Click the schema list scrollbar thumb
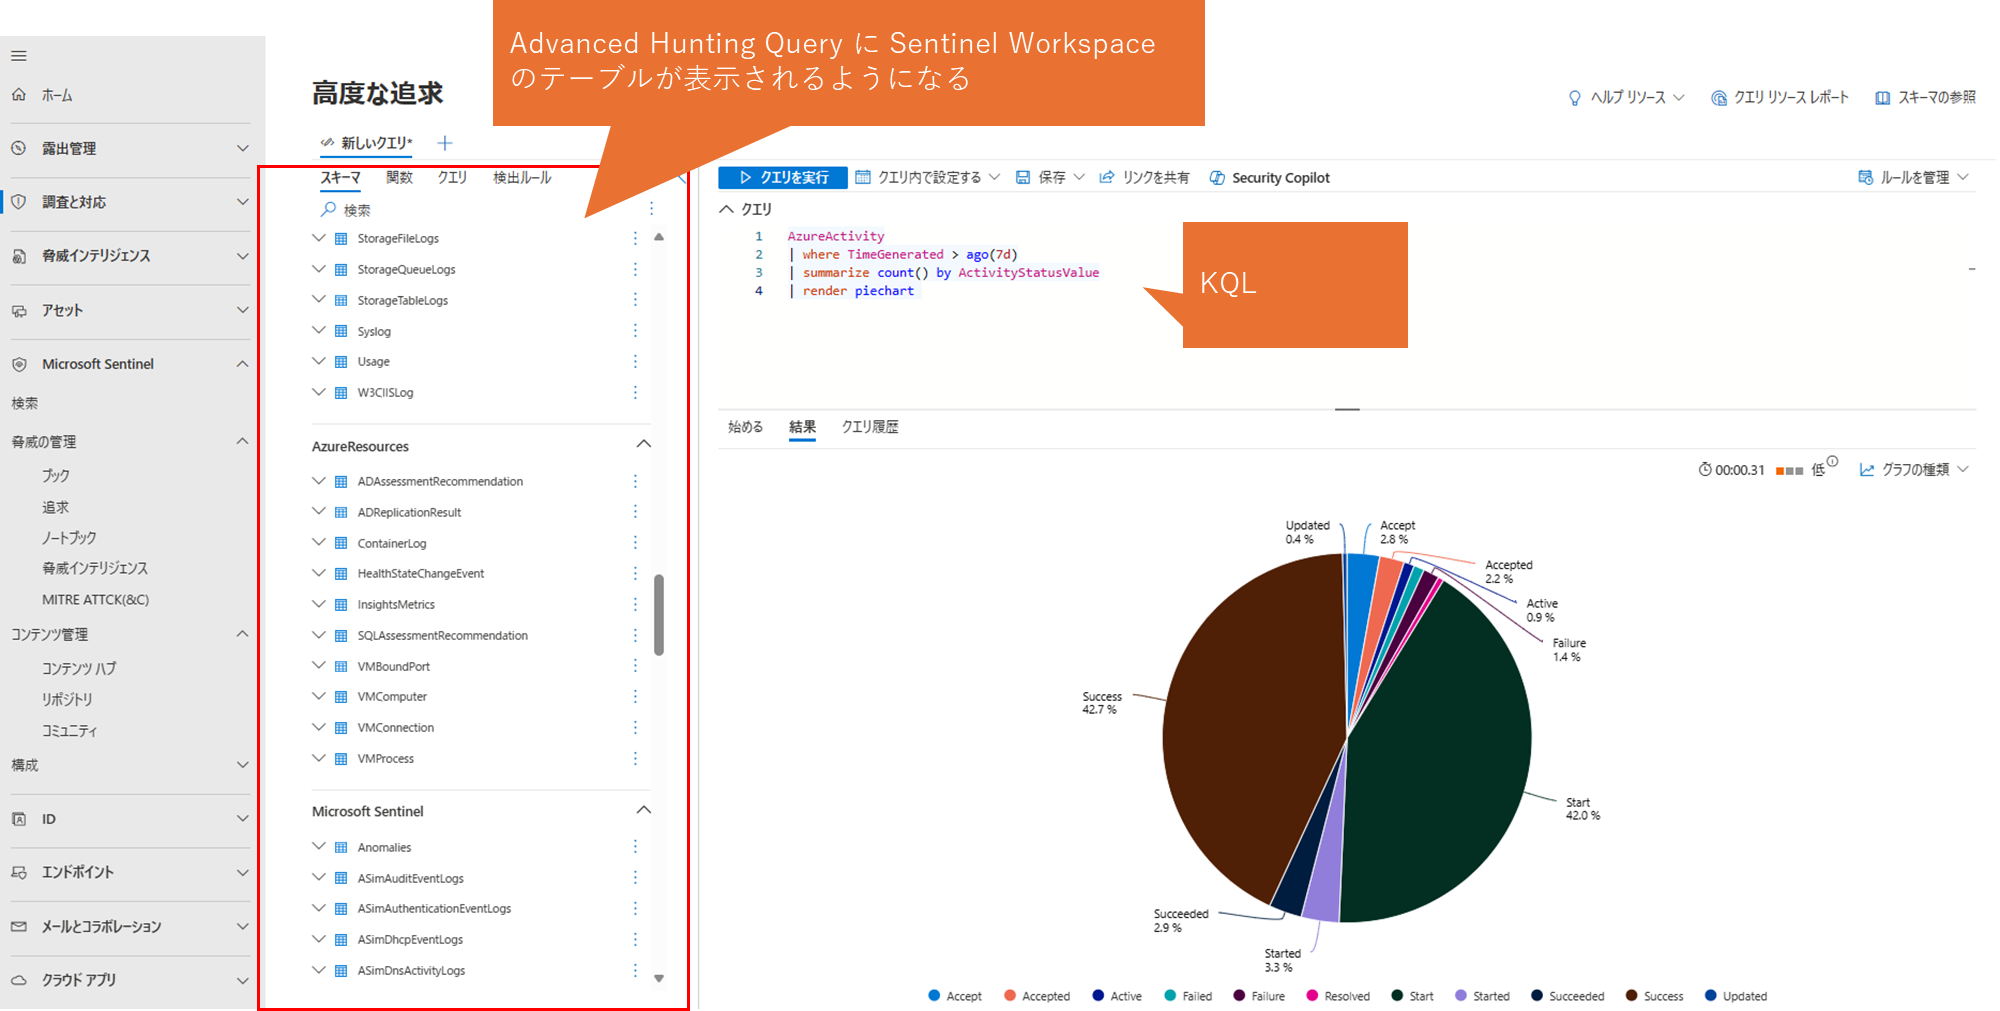2000x1011 pixels. (659, 614)
